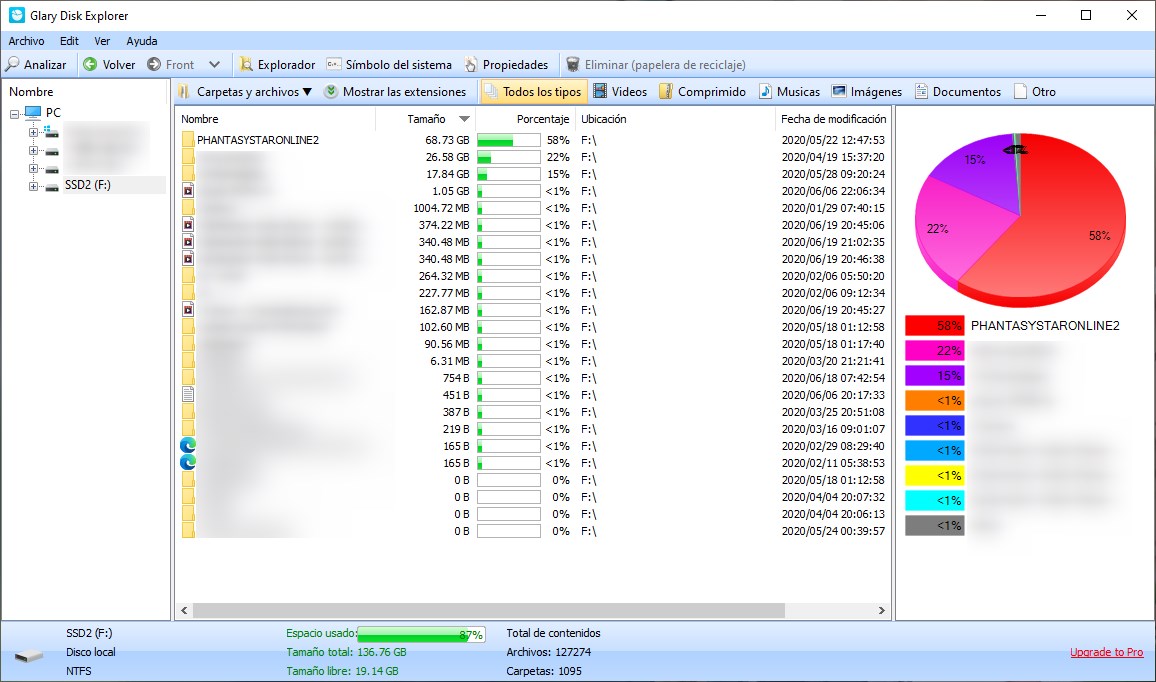
Task: Click the date 2020/05/22 12:47:53
Action: coord(833,140)
